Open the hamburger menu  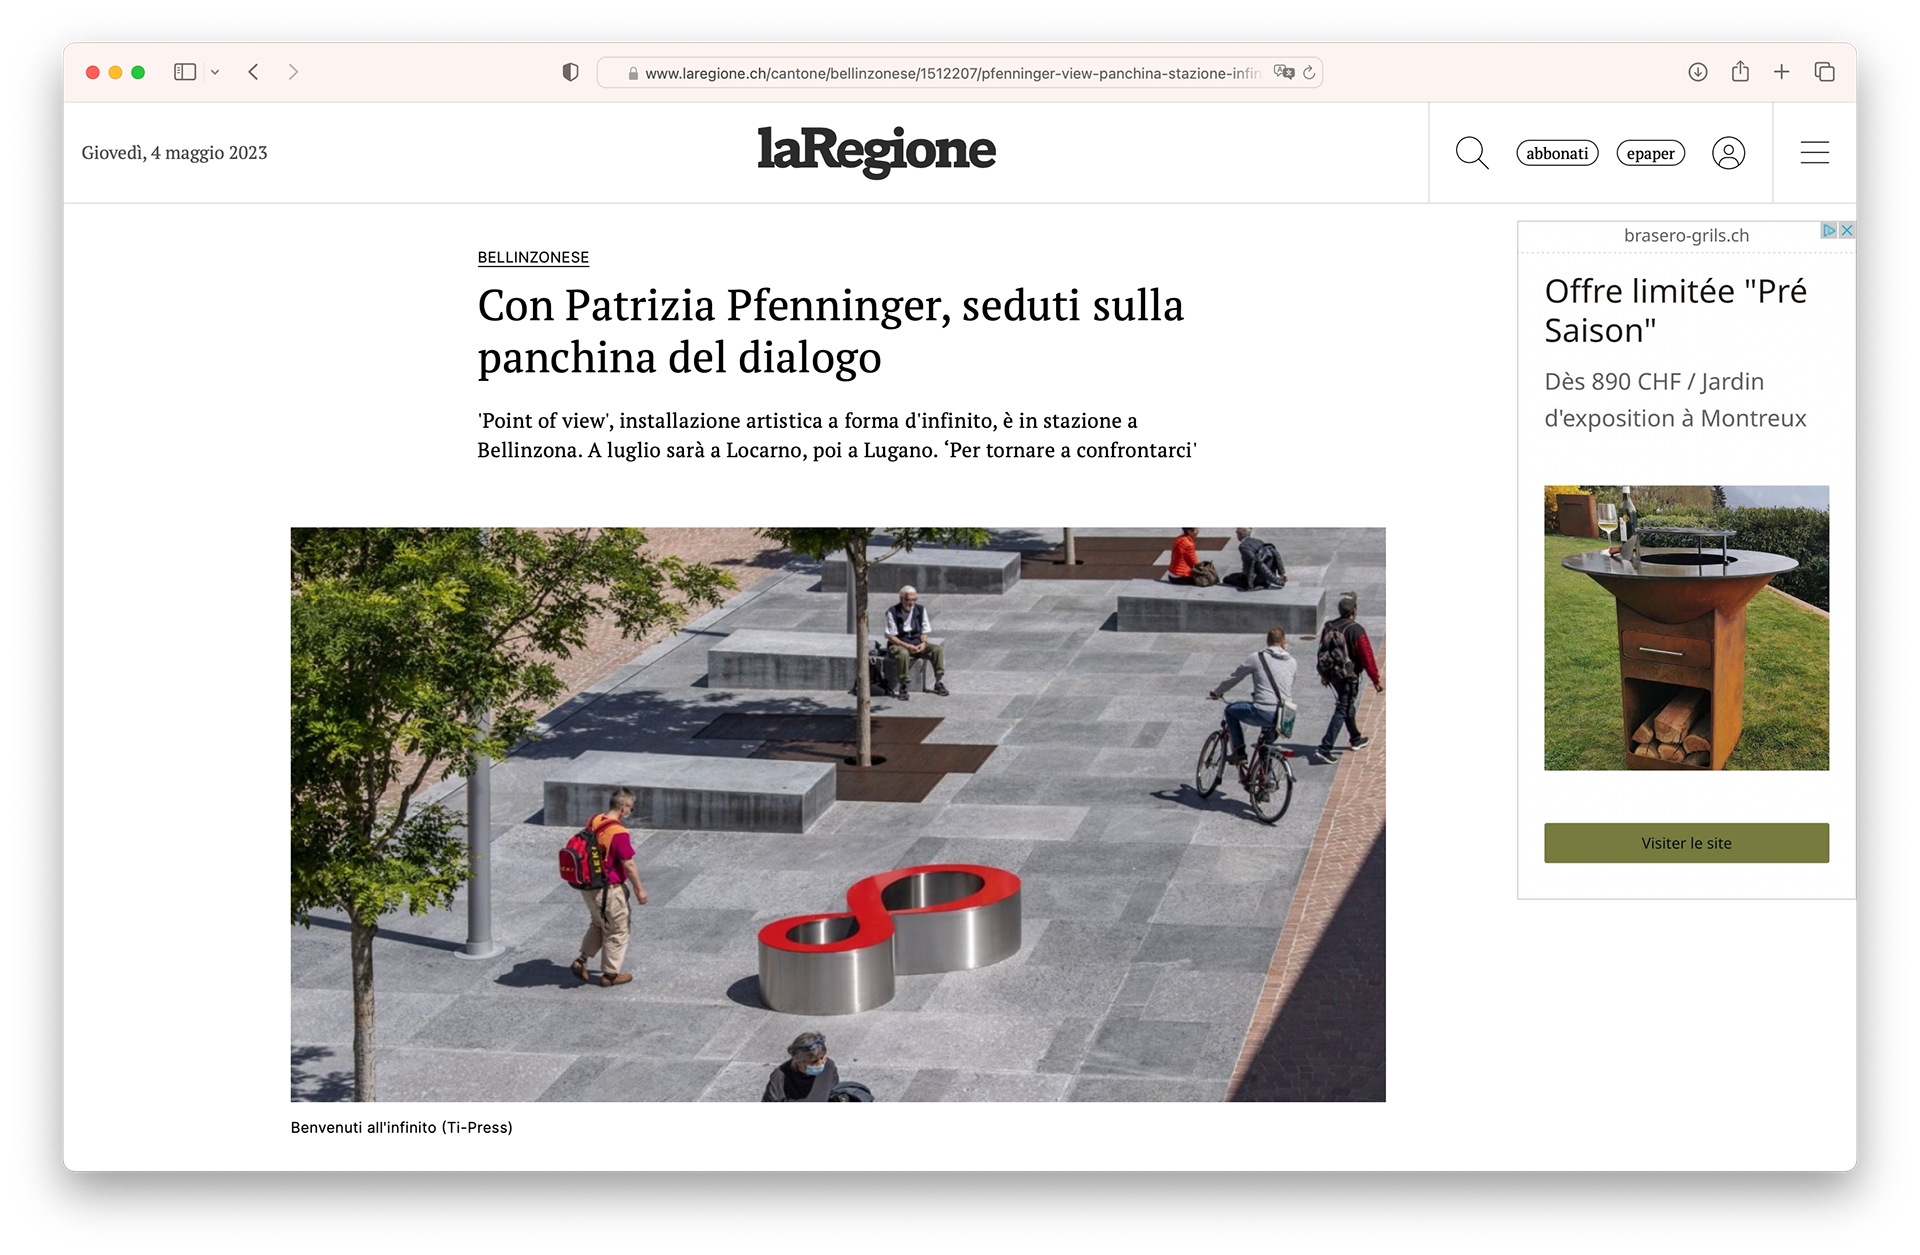pyautogui.click(x=1815, y=153)
